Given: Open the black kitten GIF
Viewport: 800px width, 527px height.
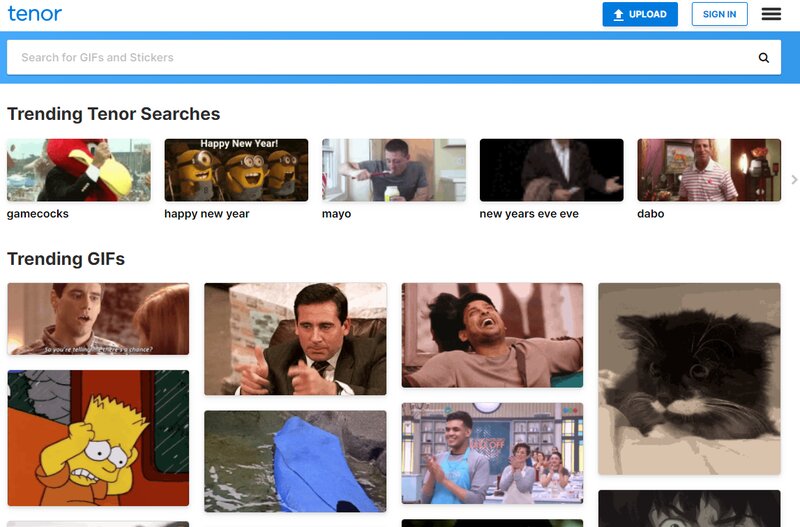Looking at the screenshot, I should coord(689,379).
